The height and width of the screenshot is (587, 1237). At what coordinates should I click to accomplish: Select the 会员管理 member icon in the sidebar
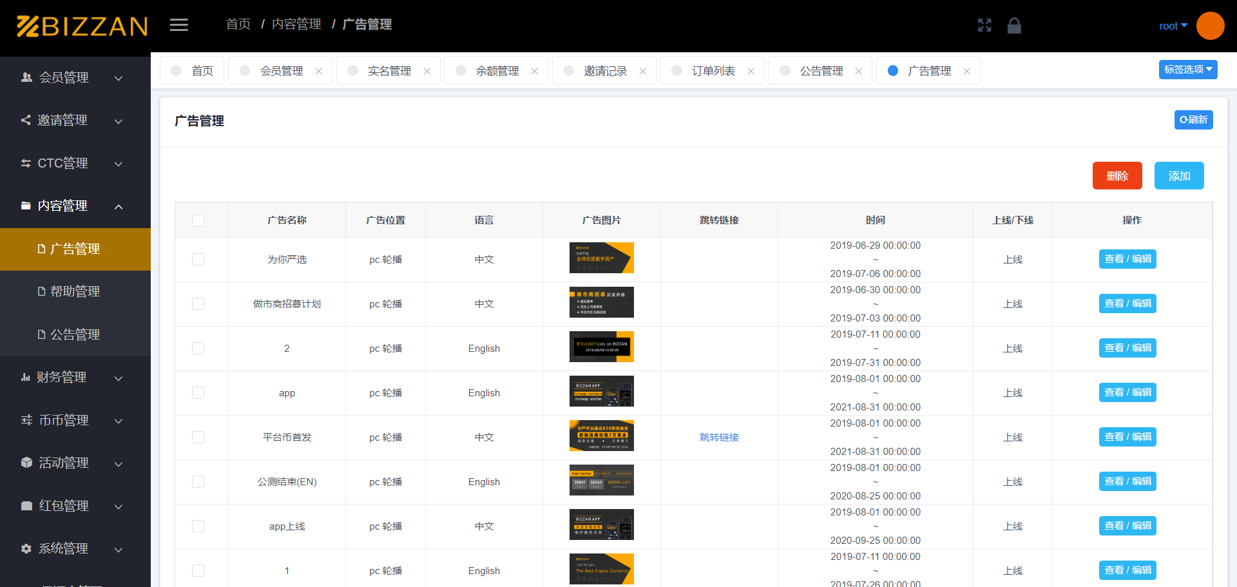(x=24, y=77)
